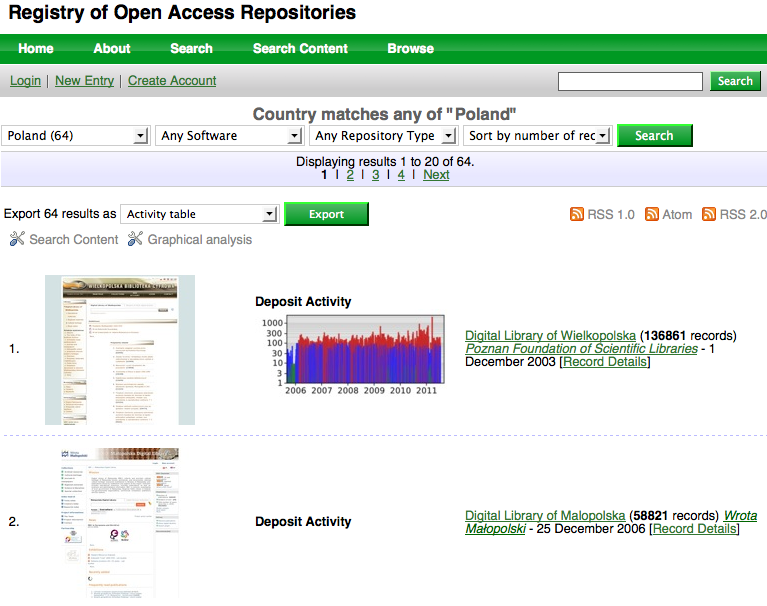767x606 pixels.
Task: Open Digital Library of Malopolska link
Action: 545,516
